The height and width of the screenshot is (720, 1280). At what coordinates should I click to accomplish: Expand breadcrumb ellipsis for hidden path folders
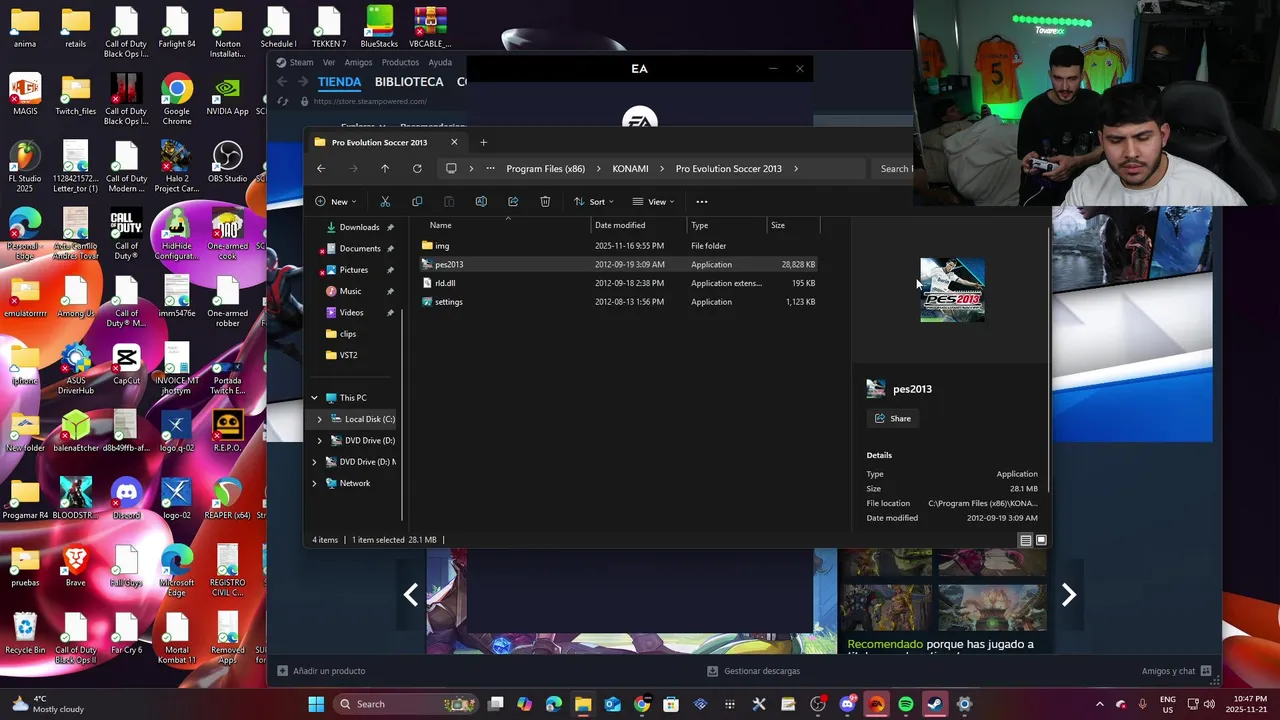[x=490, y=168]
